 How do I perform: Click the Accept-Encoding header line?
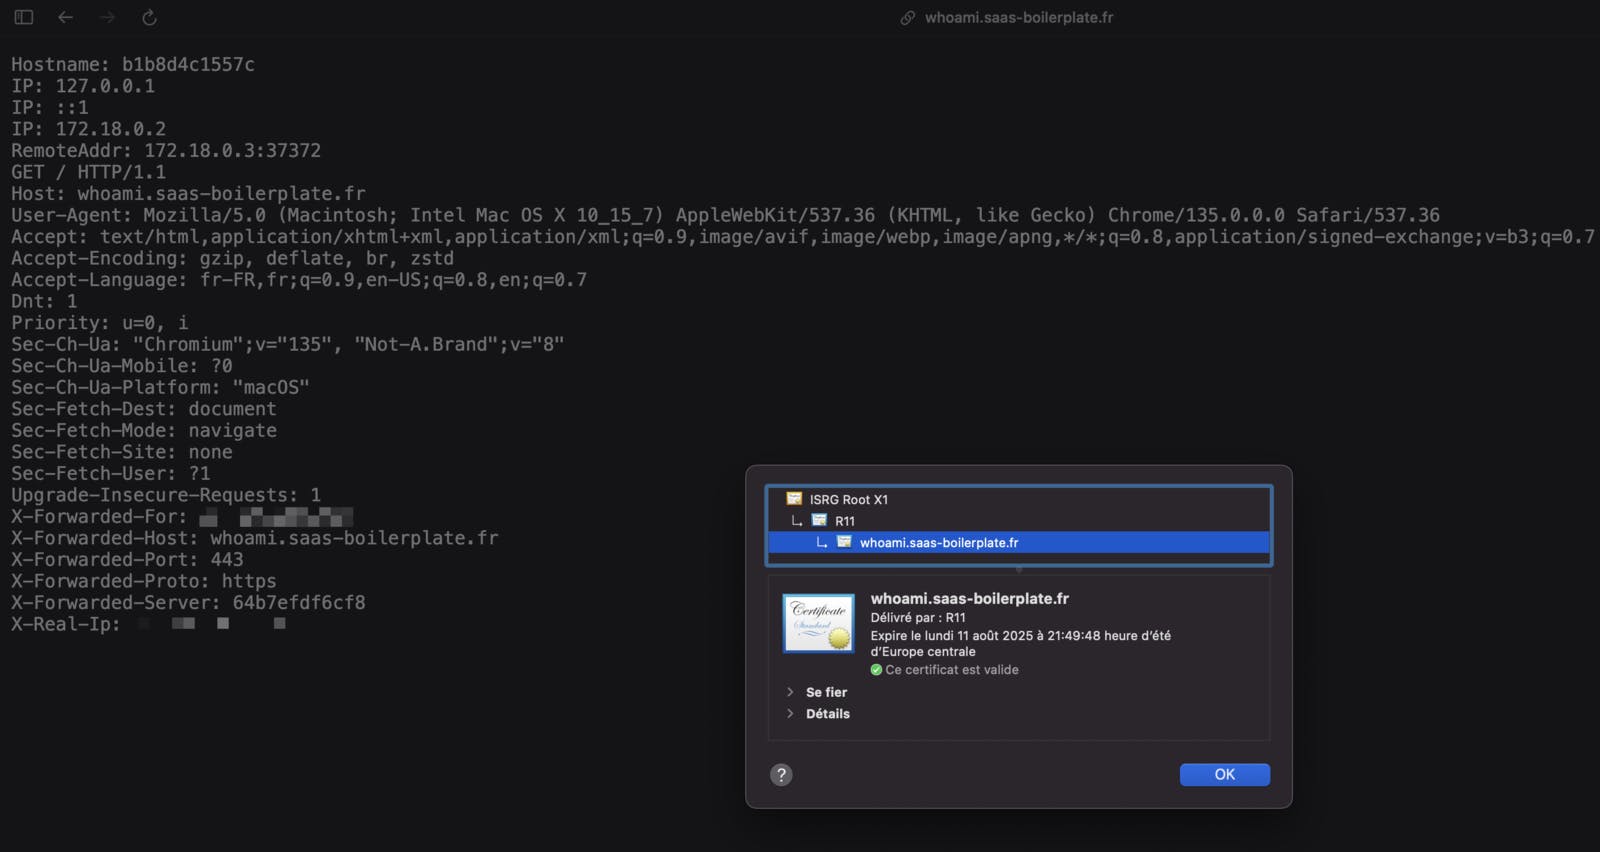click(232, 259)
